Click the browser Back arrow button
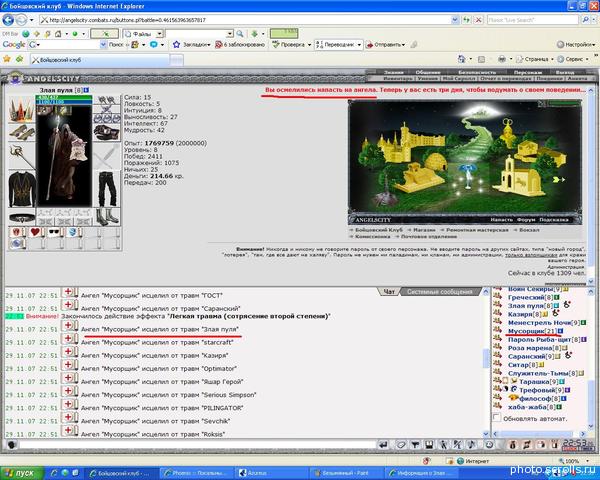The width and height of the screenshot is (600, 480). tap(8, 20)
